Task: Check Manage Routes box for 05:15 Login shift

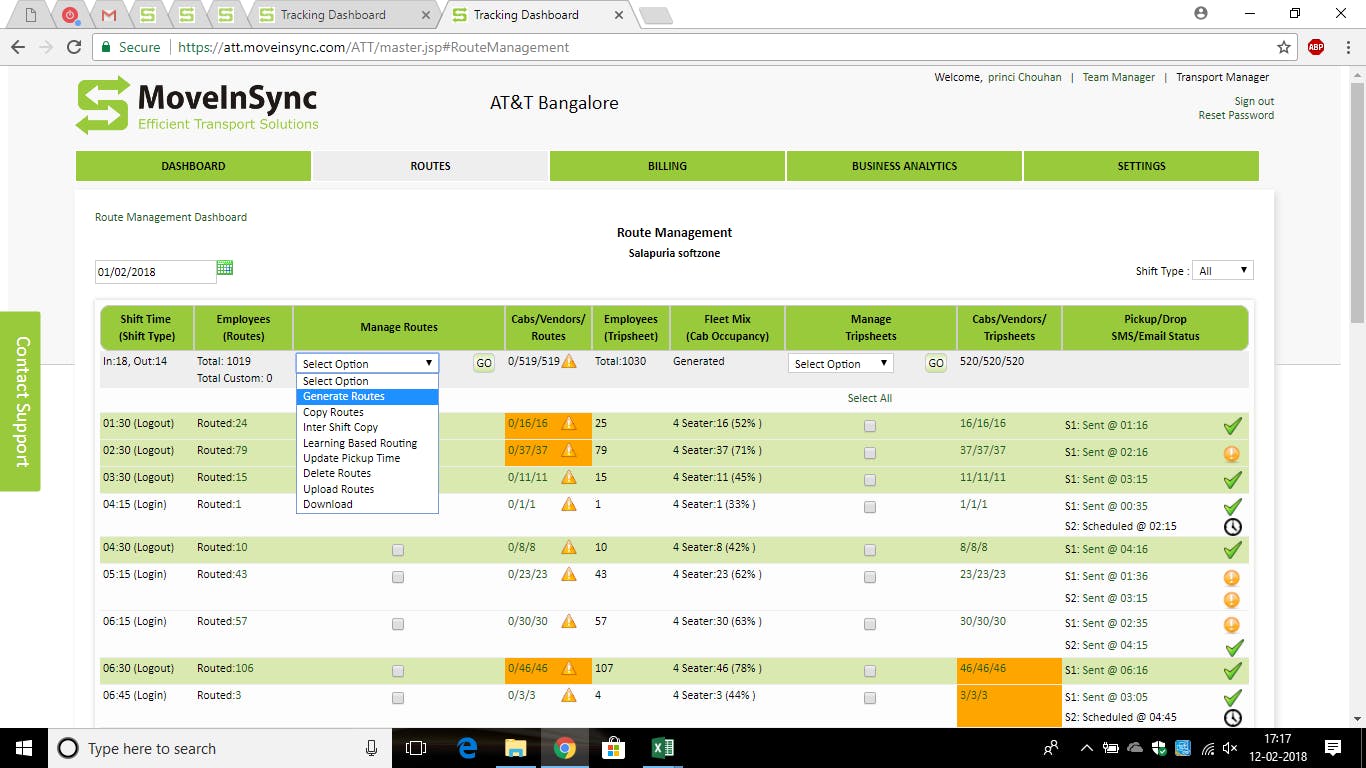Action: [x=397, y=576]
